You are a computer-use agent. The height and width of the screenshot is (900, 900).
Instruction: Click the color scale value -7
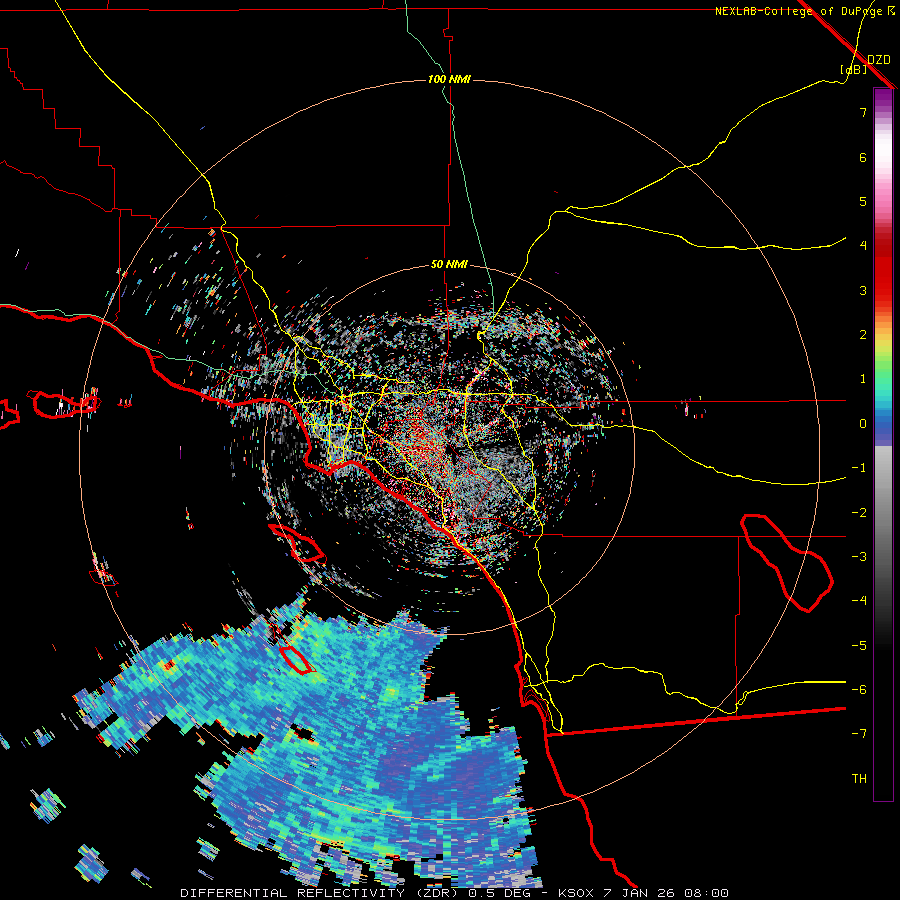859,734
